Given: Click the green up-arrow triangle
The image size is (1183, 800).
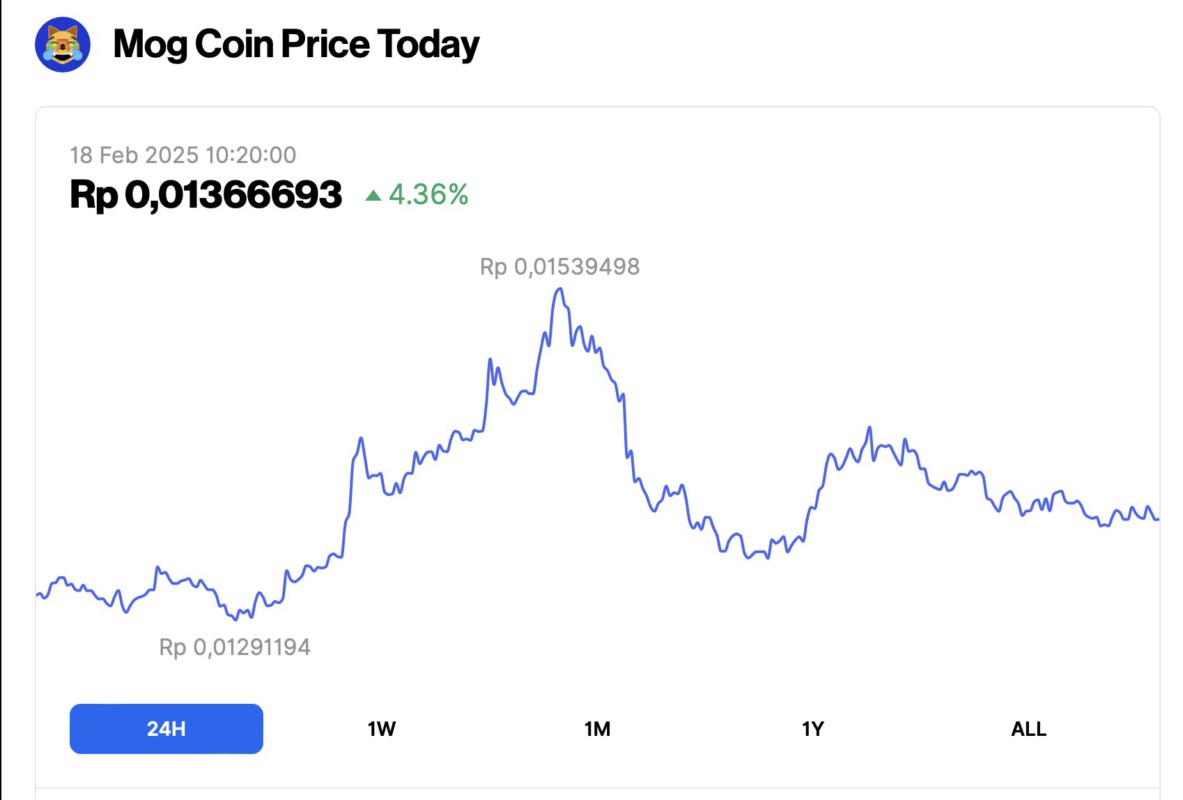Looking at the screenshot, I should coord(373,195).
